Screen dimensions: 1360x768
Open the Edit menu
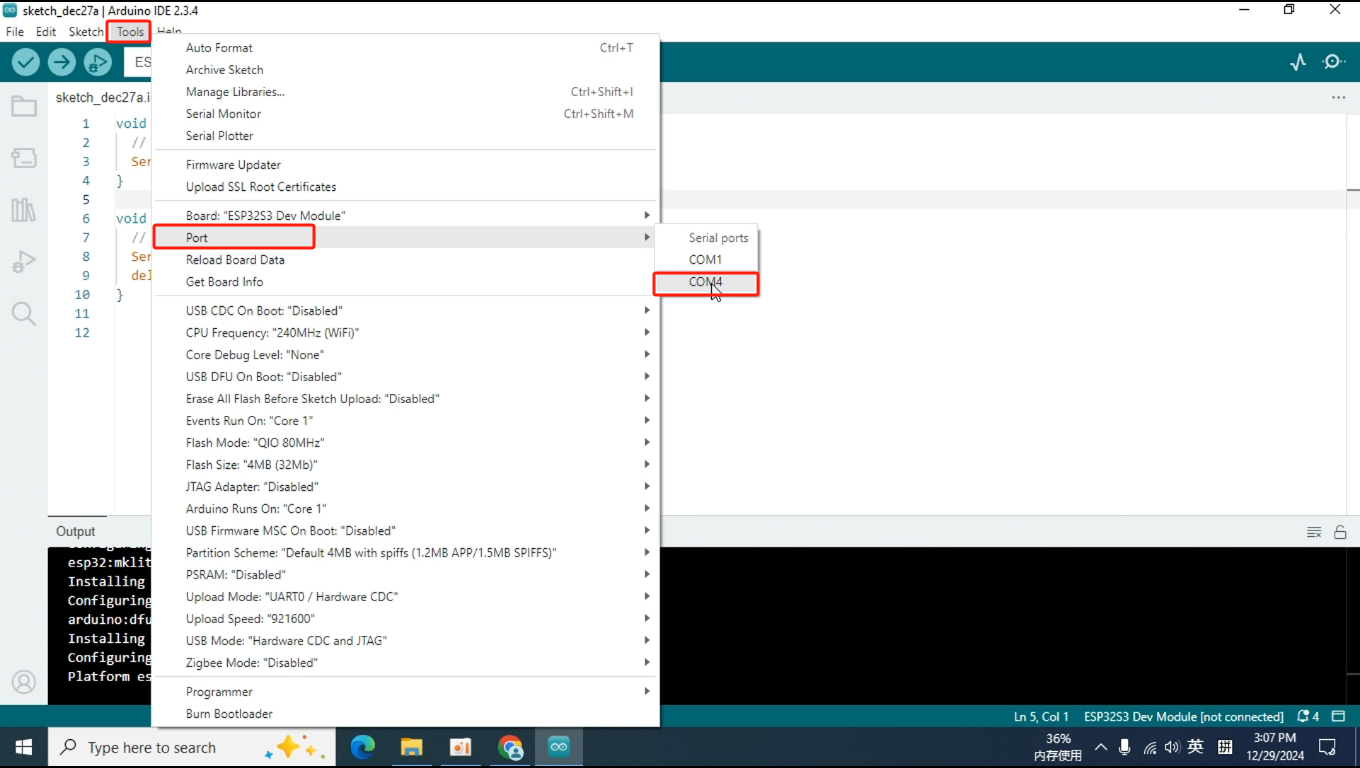pos(46,31)
